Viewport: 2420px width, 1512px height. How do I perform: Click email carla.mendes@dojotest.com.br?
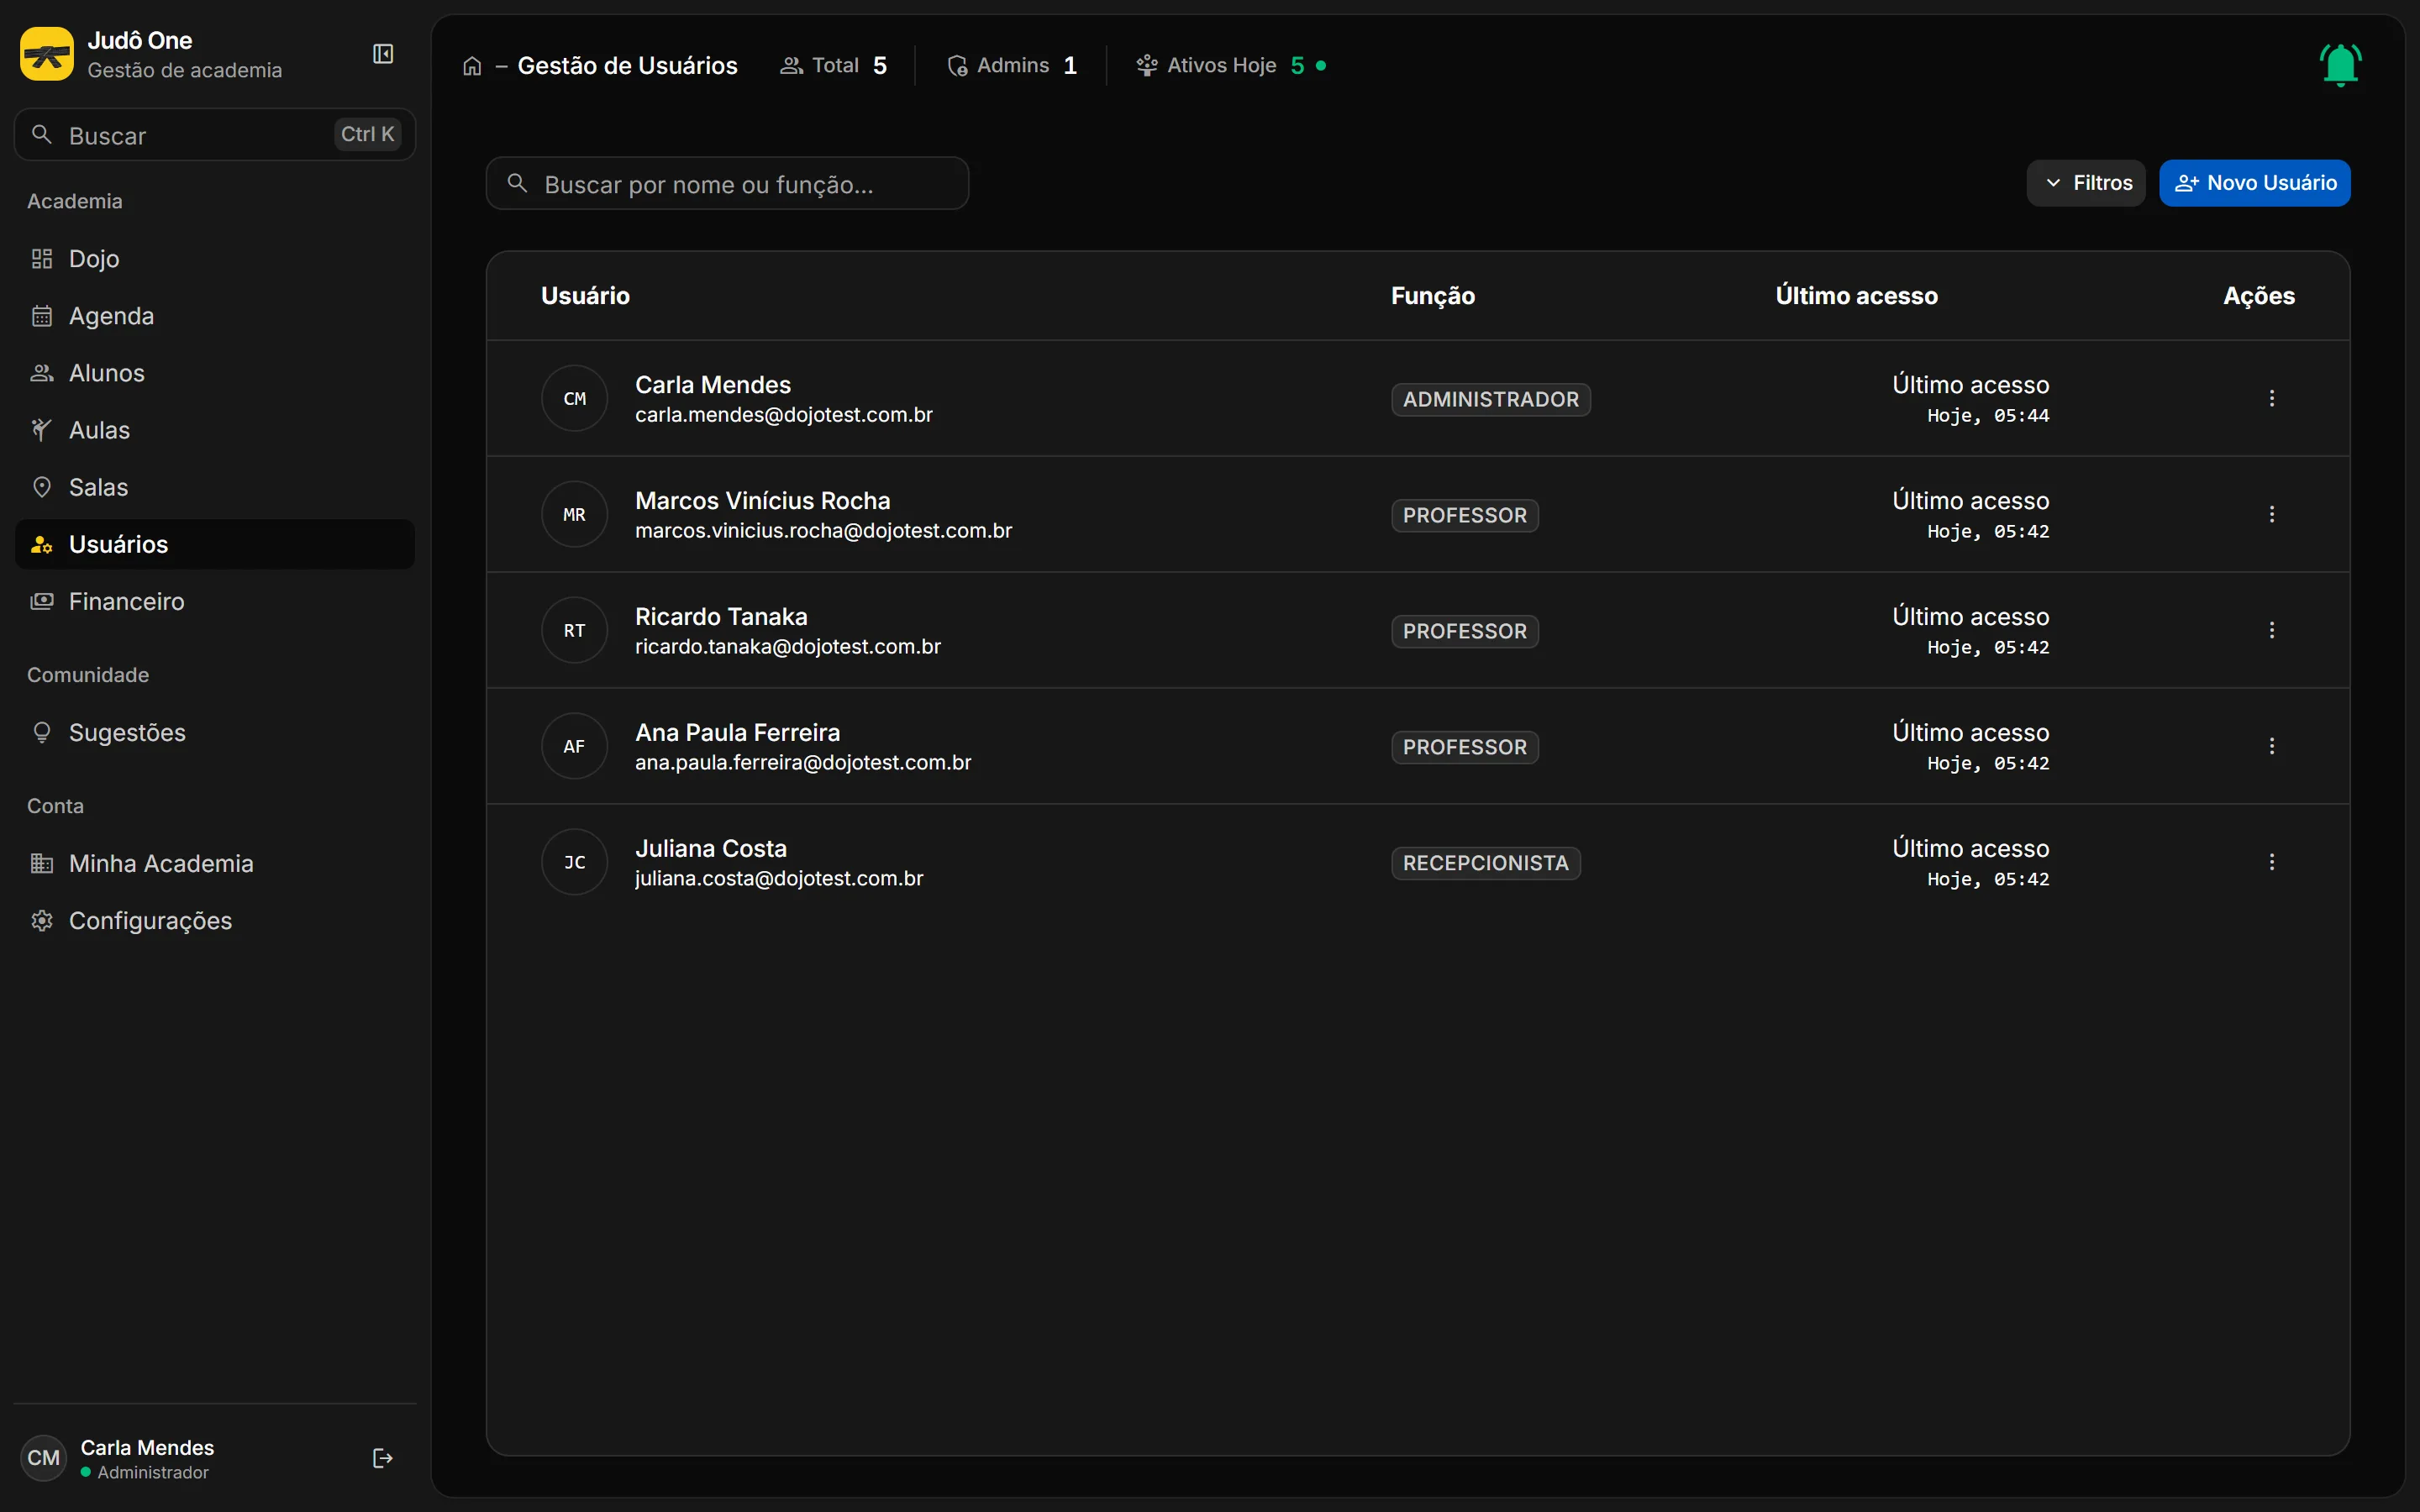tap(784, 415)
